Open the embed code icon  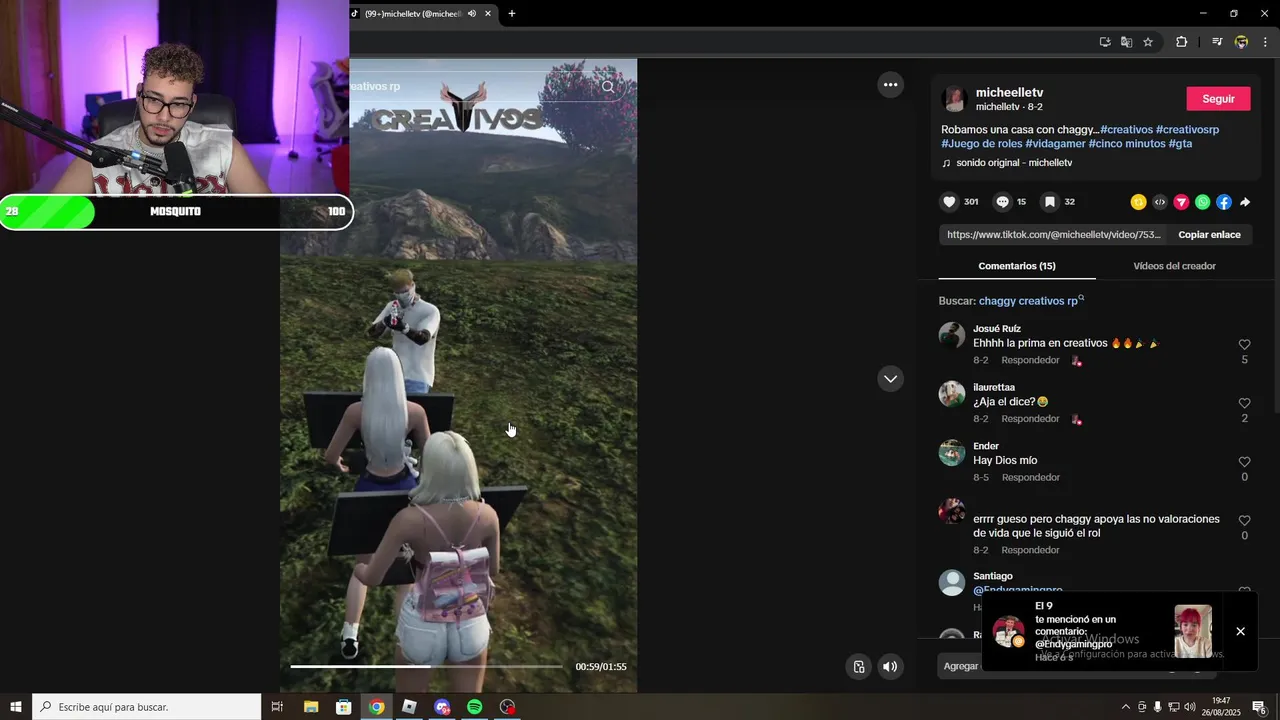(x=1160, y=202)
